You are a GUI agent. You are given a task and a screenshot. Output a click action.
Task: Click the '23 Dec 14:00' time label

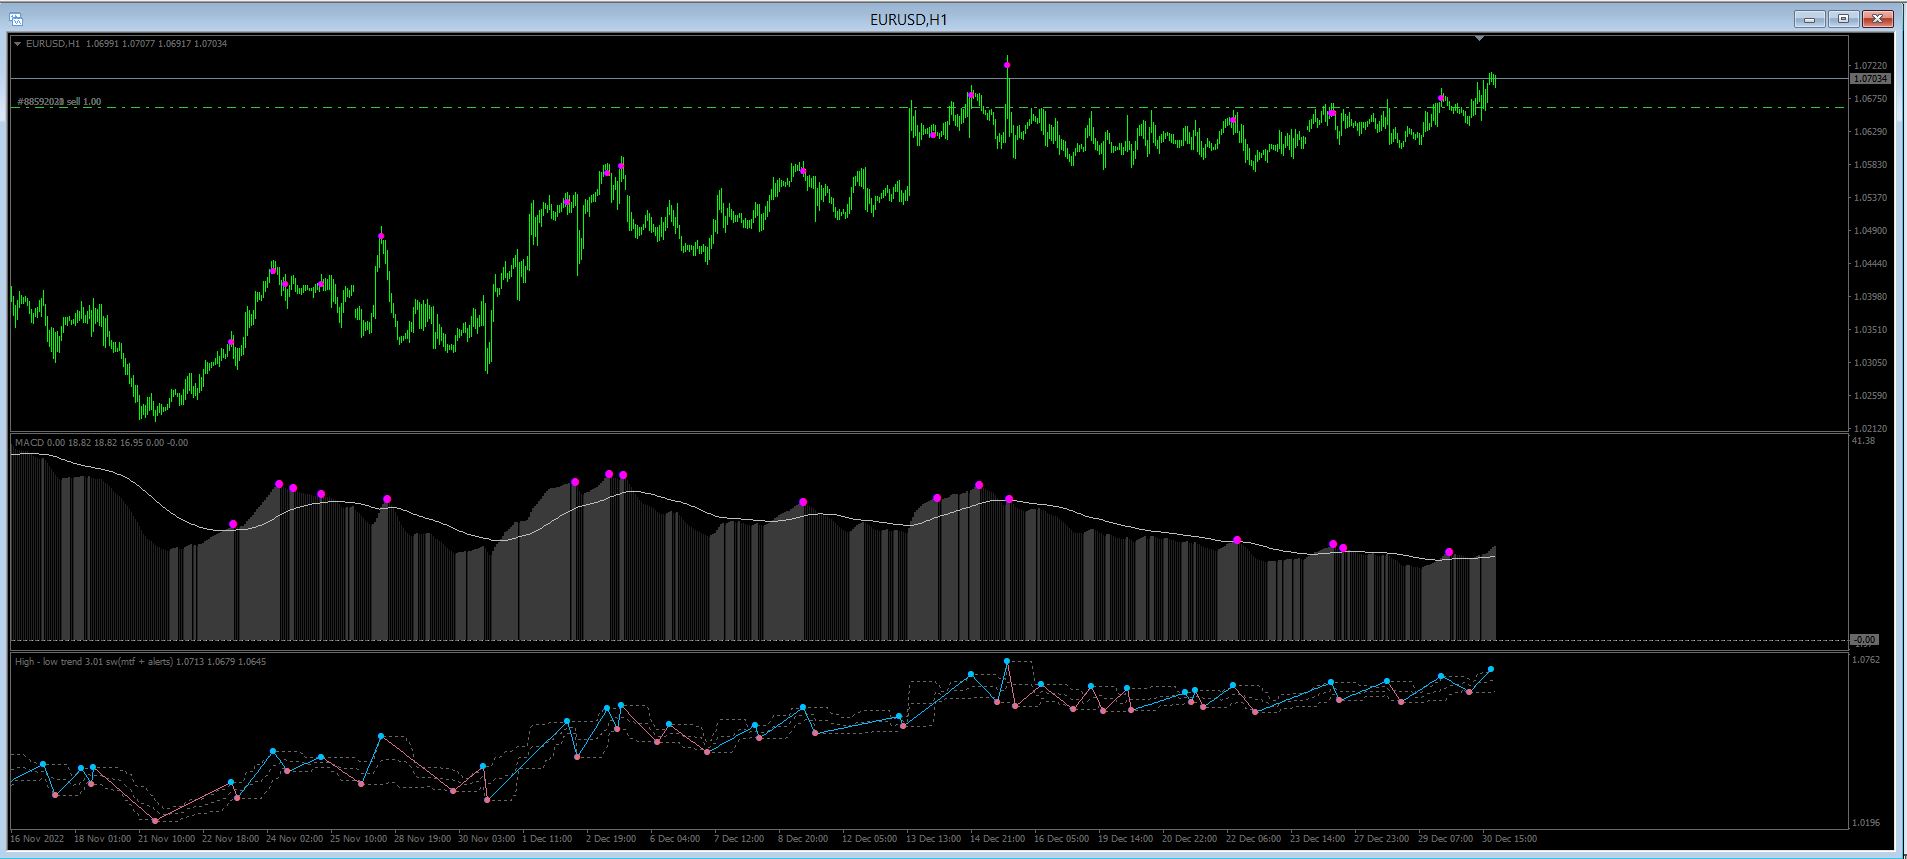coord(1319,839)
